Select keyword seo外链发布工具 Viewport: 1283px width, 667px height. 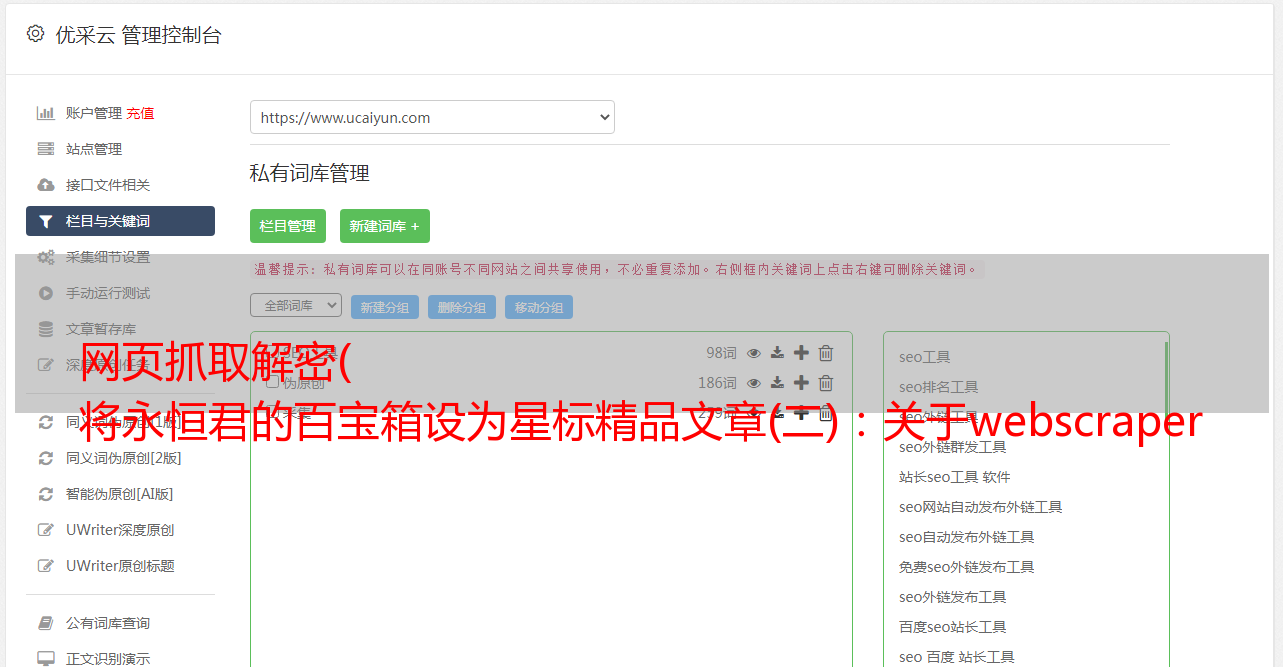click(952, 597)
